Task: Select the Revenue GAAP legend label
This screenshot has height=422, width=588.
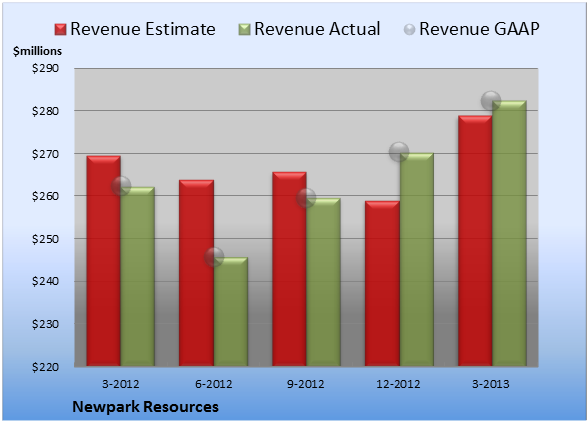Action: [479, 29]
